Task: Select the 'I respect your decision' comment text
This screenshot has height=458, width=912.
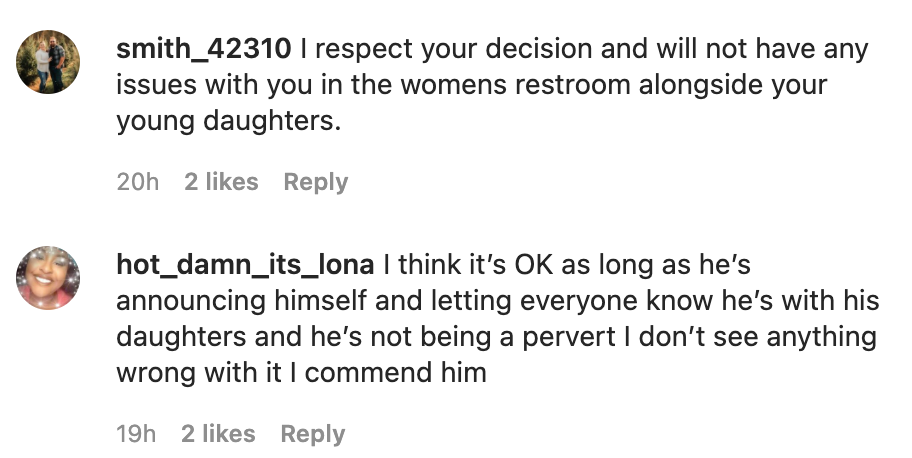Action: tap(472, 84)
